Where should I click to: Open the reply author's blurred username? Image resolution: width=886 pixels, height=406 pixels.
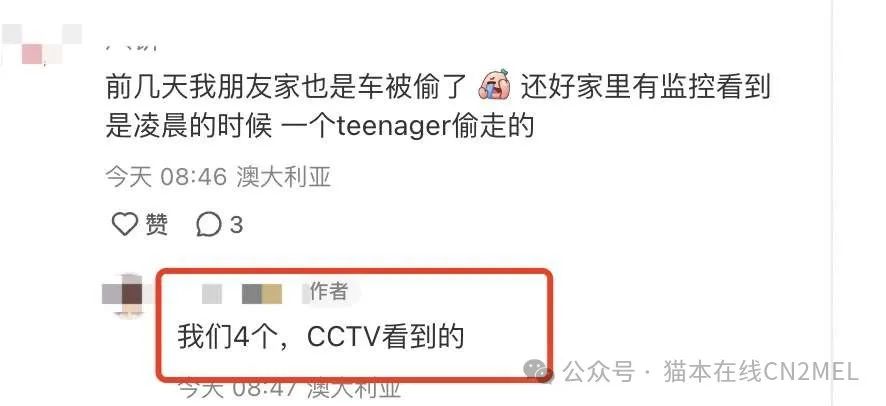click(242, 294)
